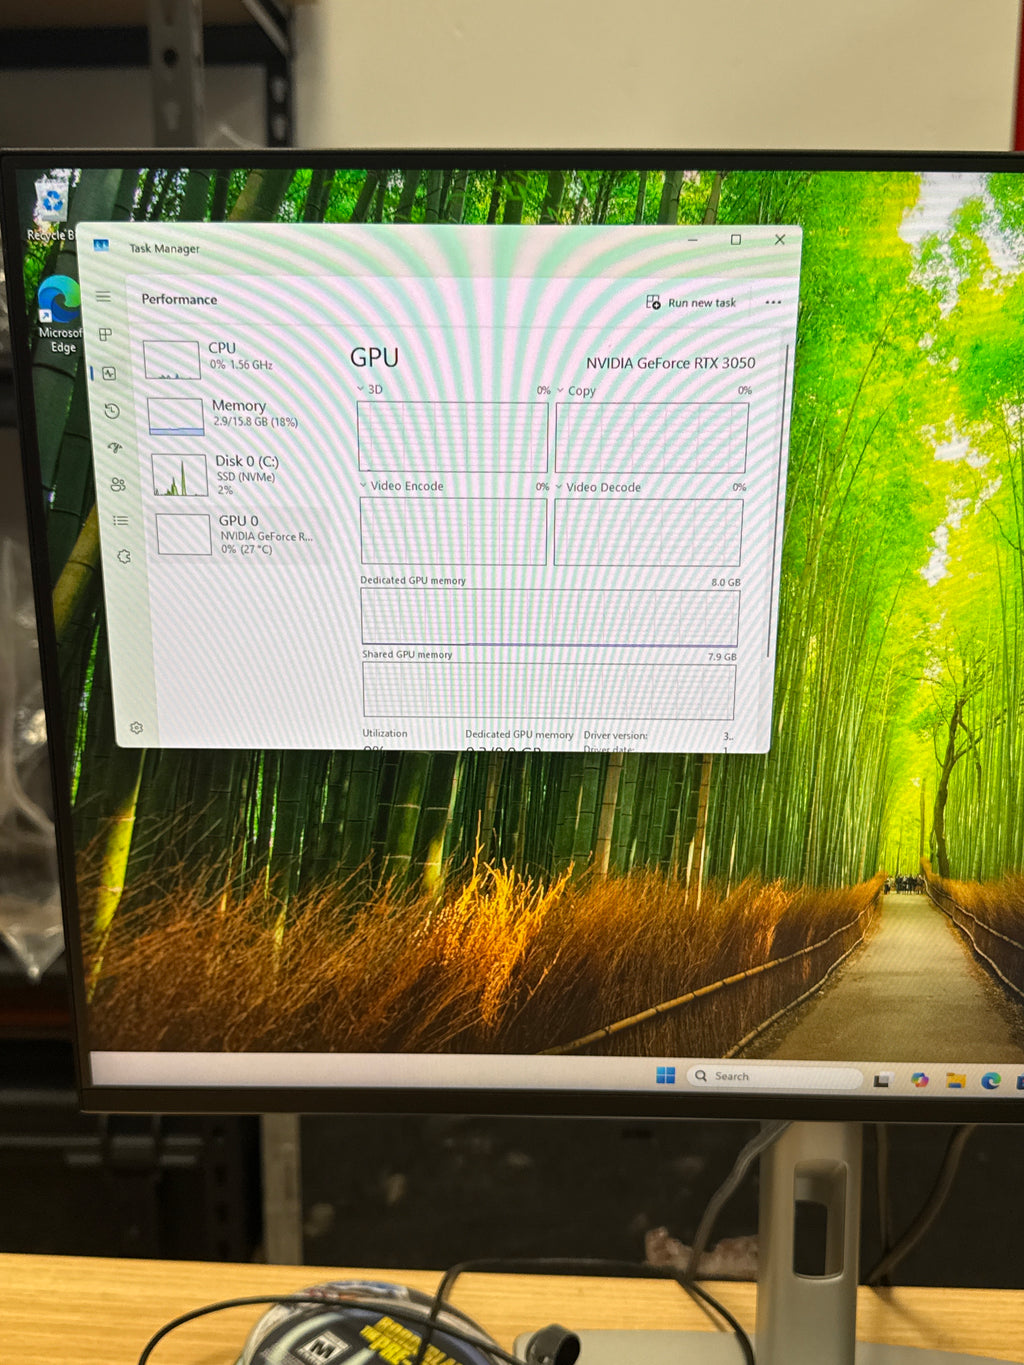Go to Processes page in sidebar

pos(105,334)
